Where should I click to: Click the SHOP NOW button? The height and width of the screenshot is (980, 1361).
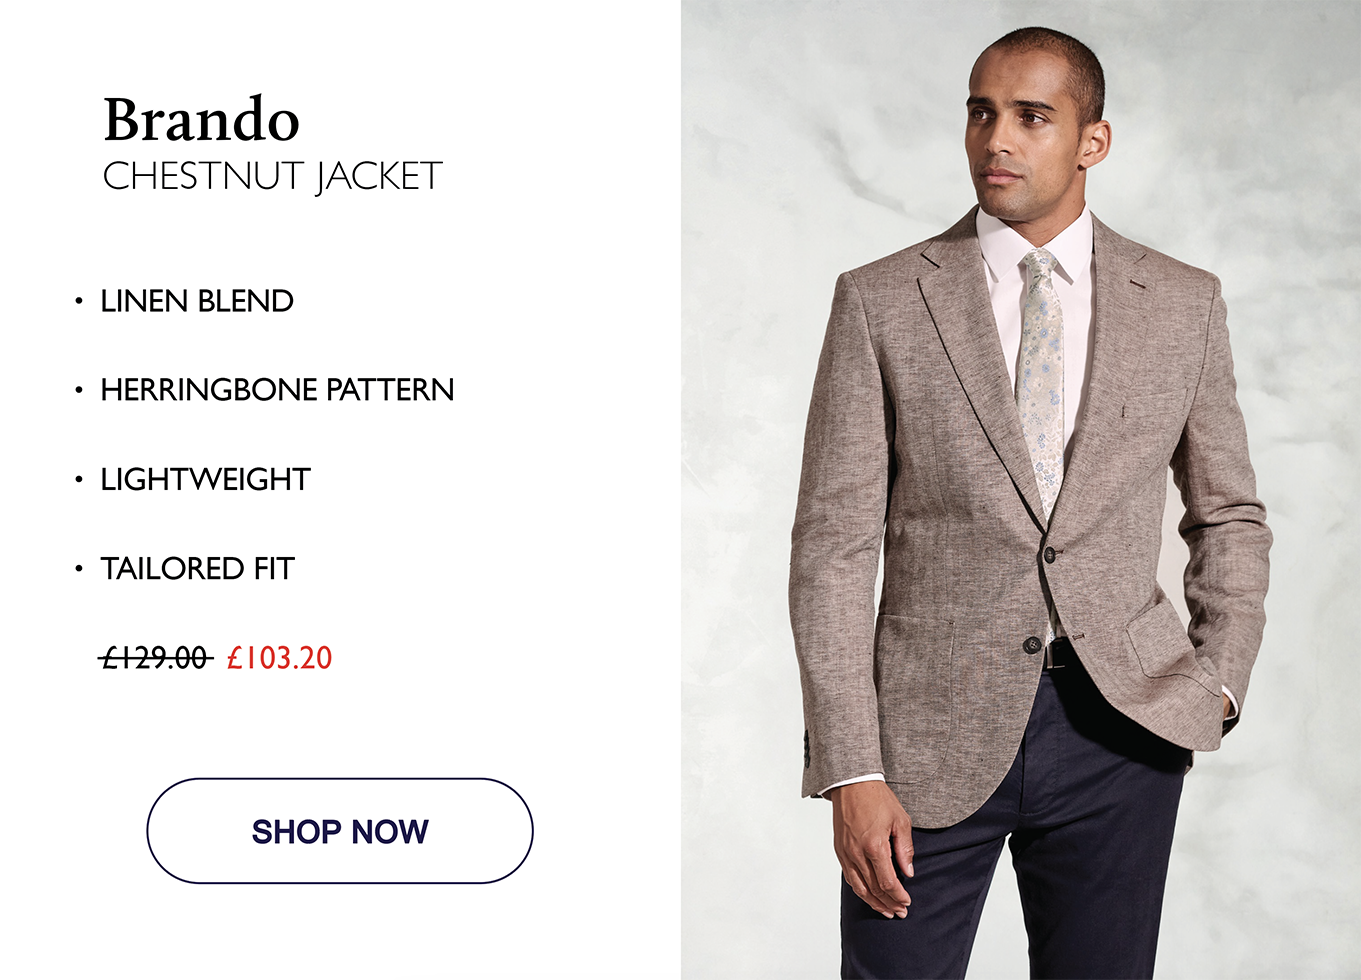(340, 831)
